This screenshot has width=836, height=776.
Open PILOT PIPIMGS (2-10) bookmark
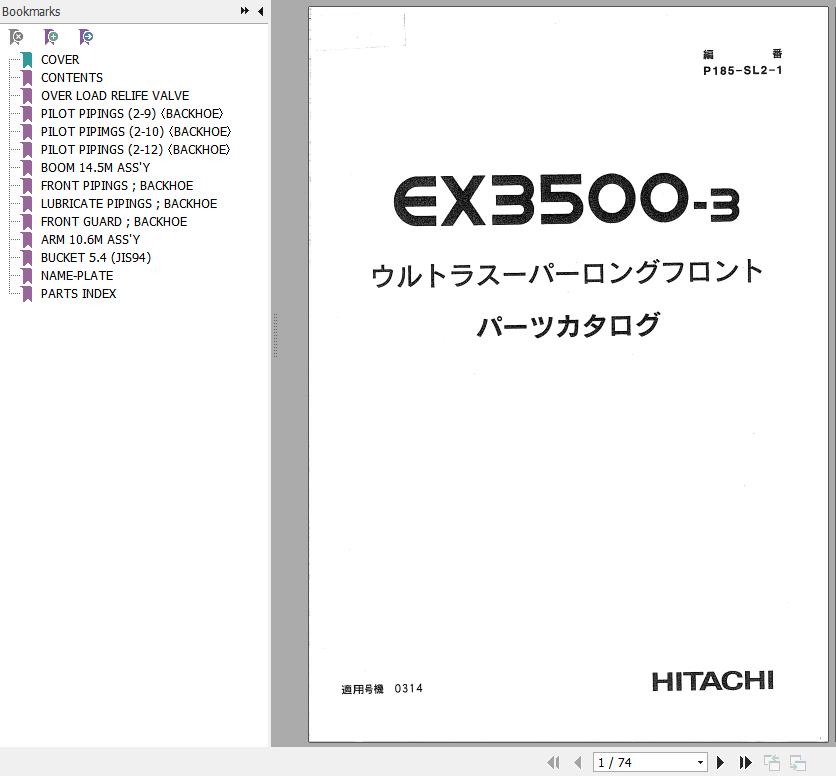(x=136, y=132)
